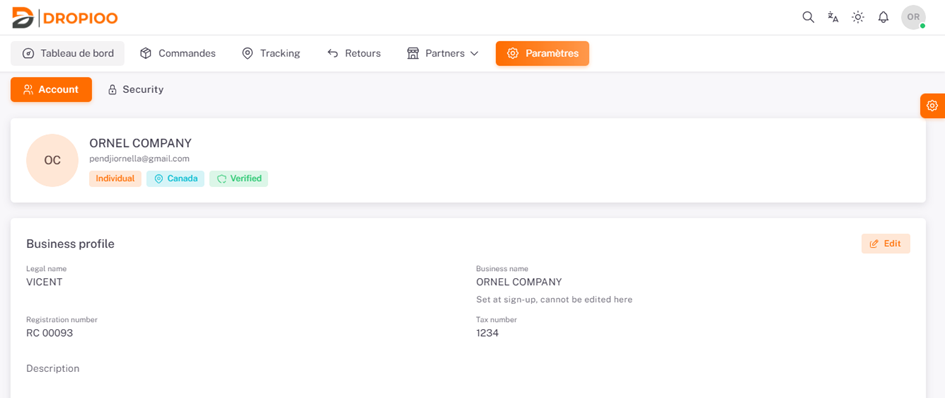
Task: Click the store icon beside Partners
Action: [413, 53]
